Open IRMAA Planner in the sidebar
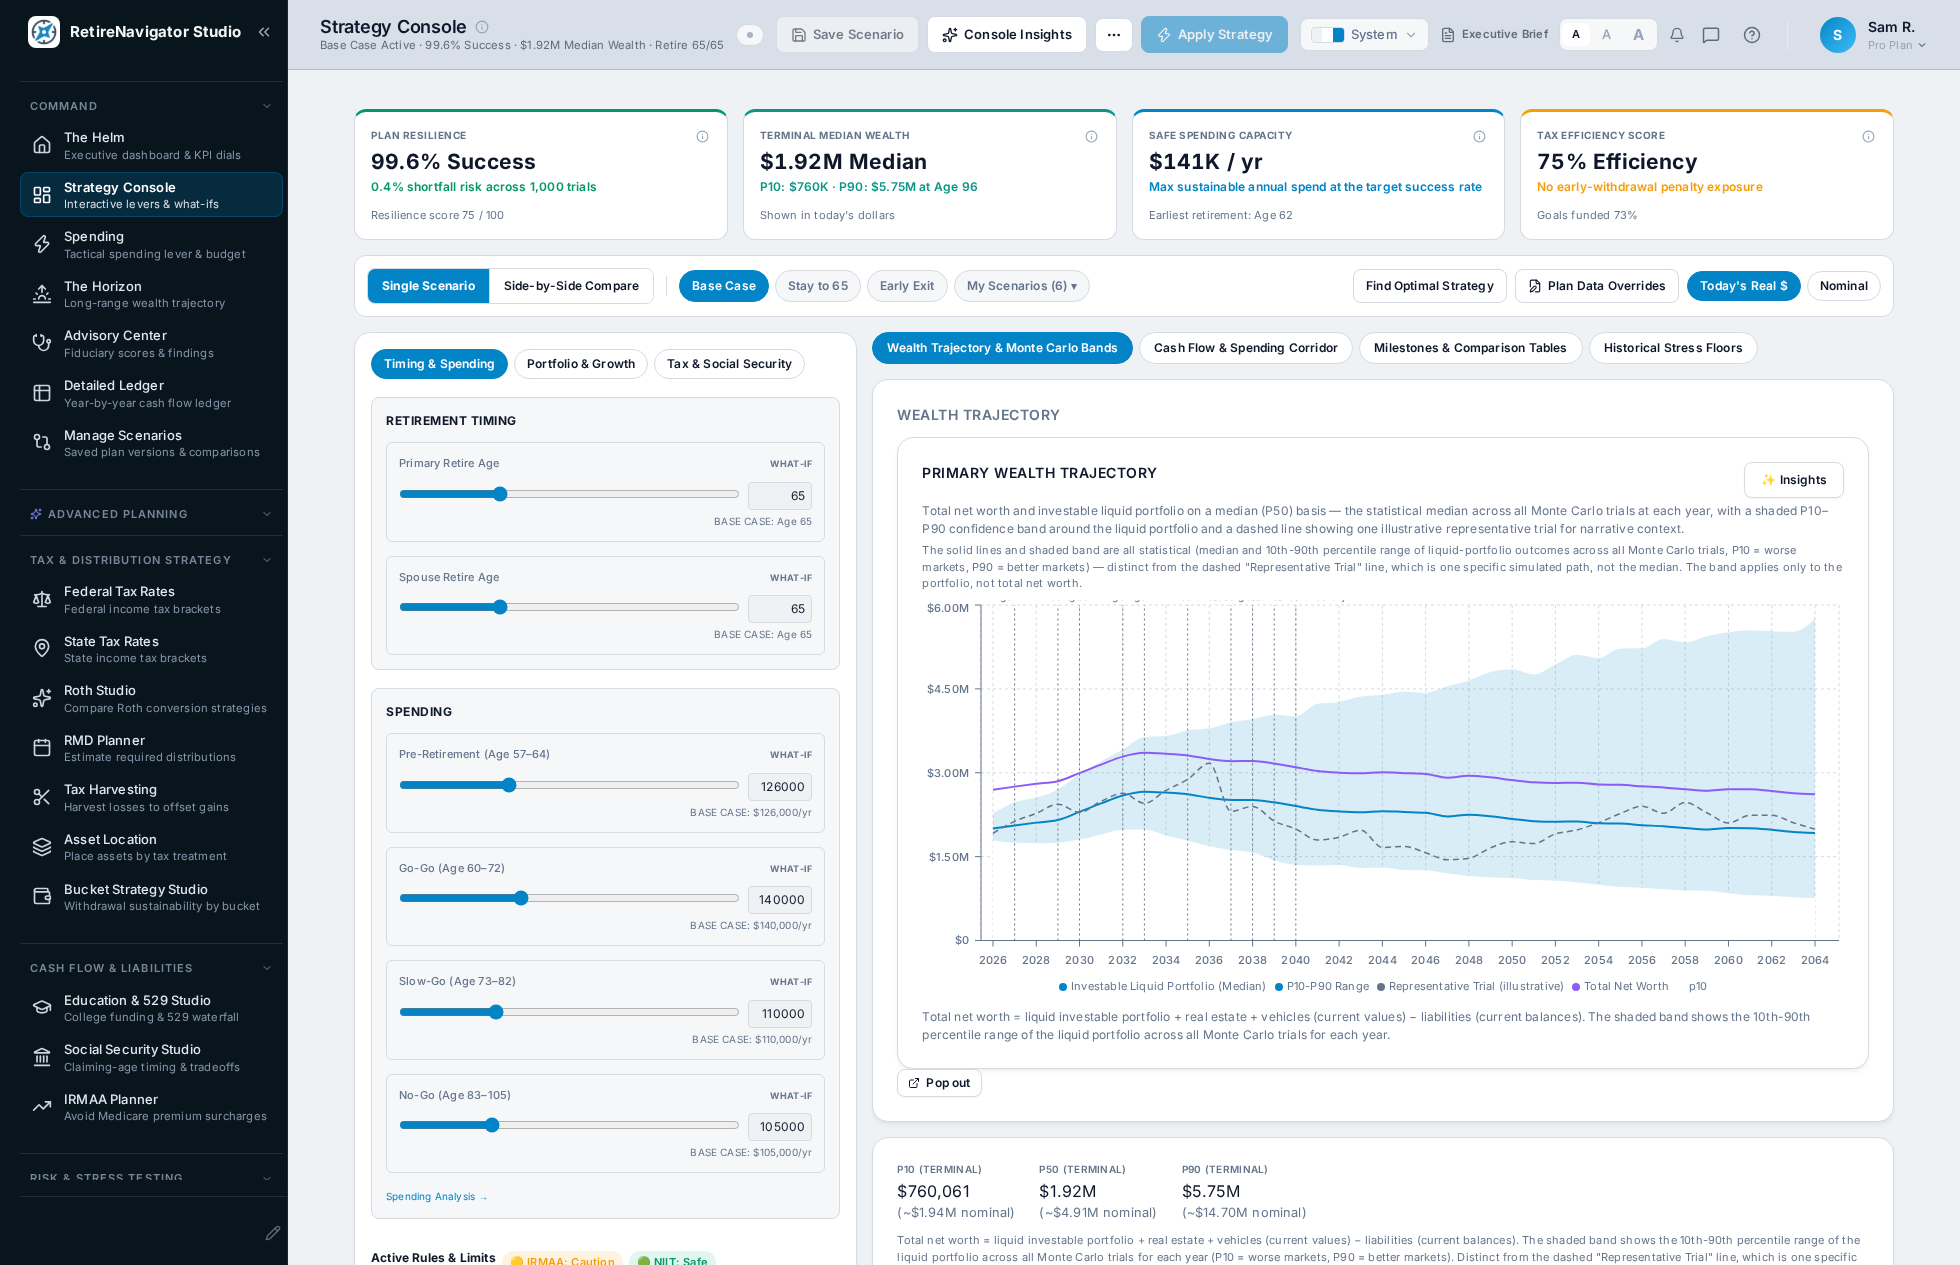The width and height of the screenshot is (1960, 1265). (151, 1107)
